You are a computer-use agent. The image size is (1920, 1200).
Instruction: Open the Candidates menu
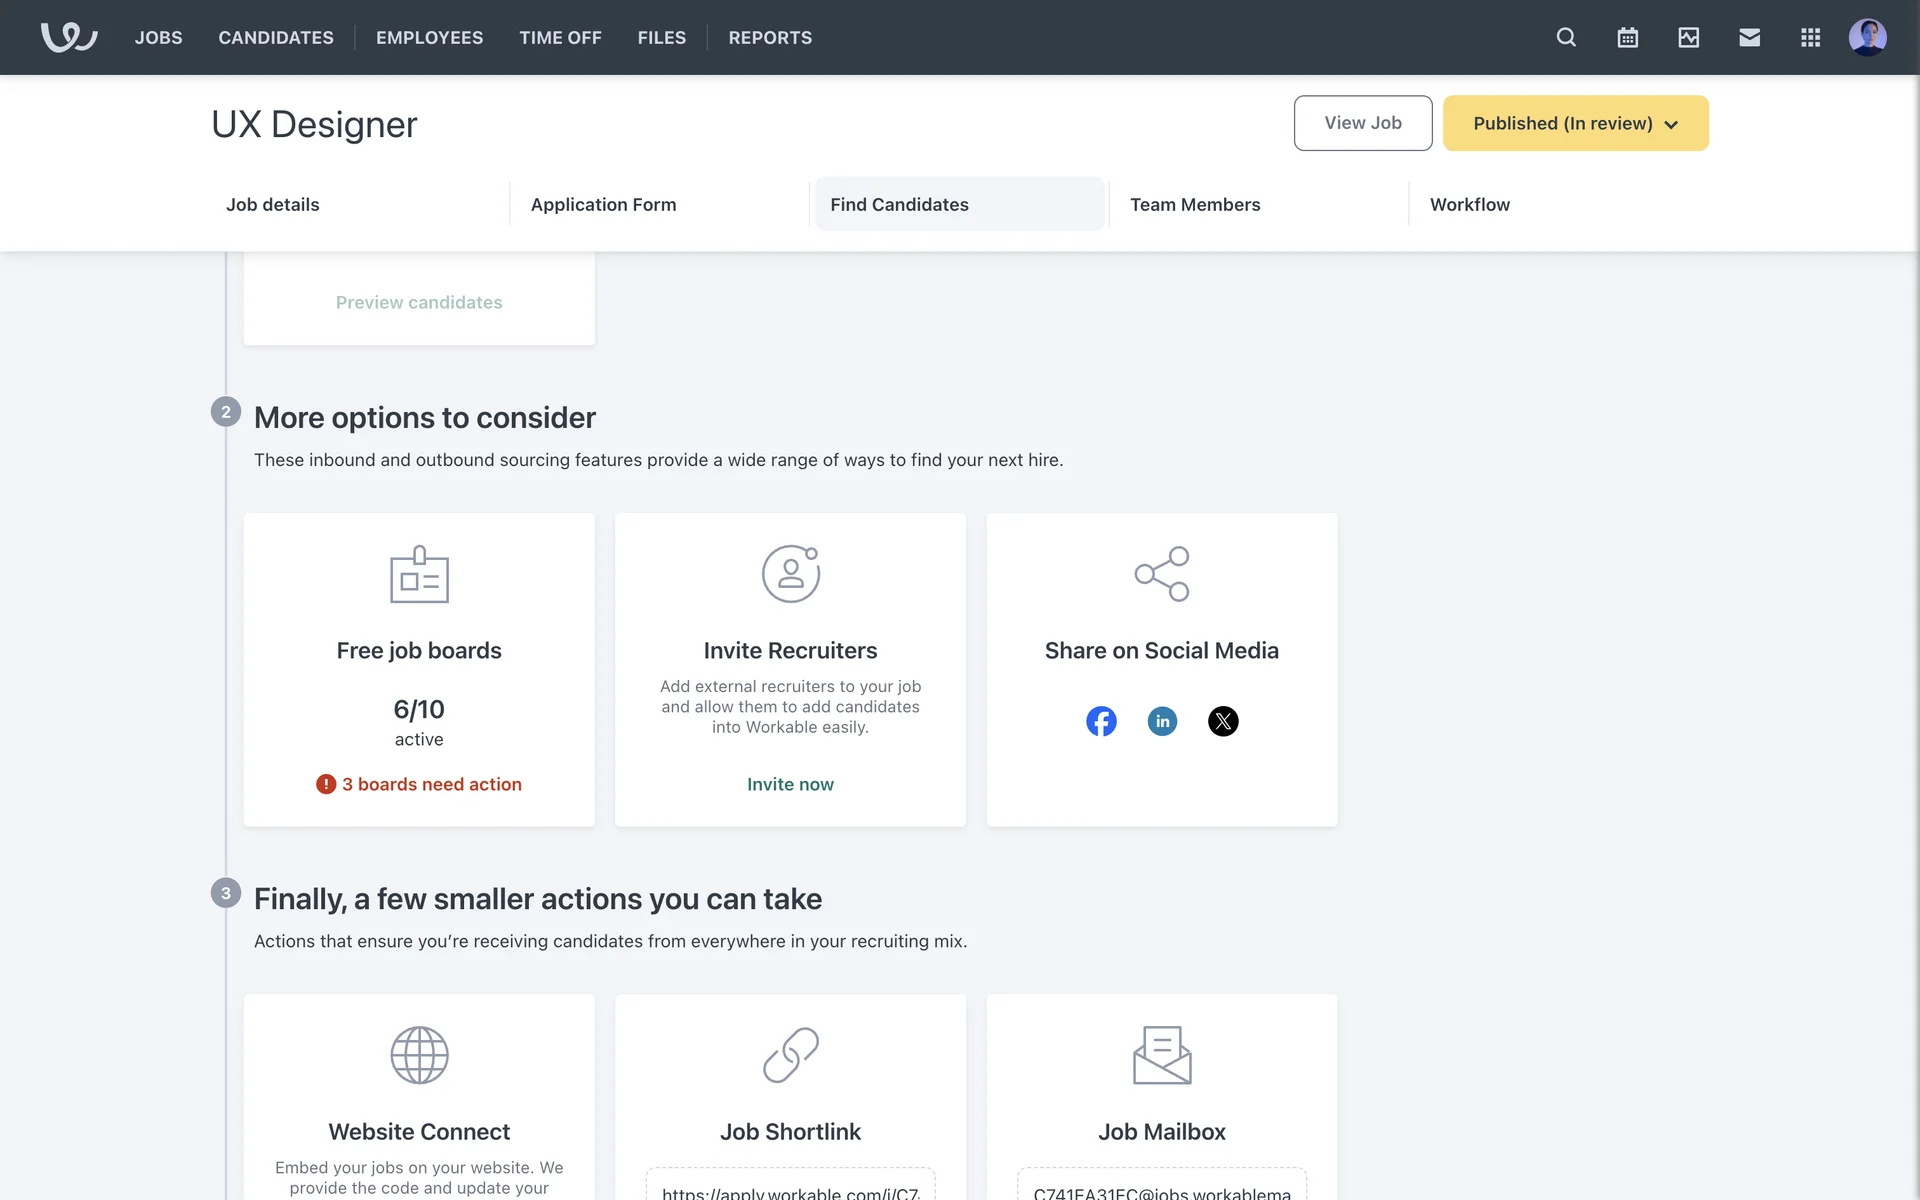coord(276,37)
